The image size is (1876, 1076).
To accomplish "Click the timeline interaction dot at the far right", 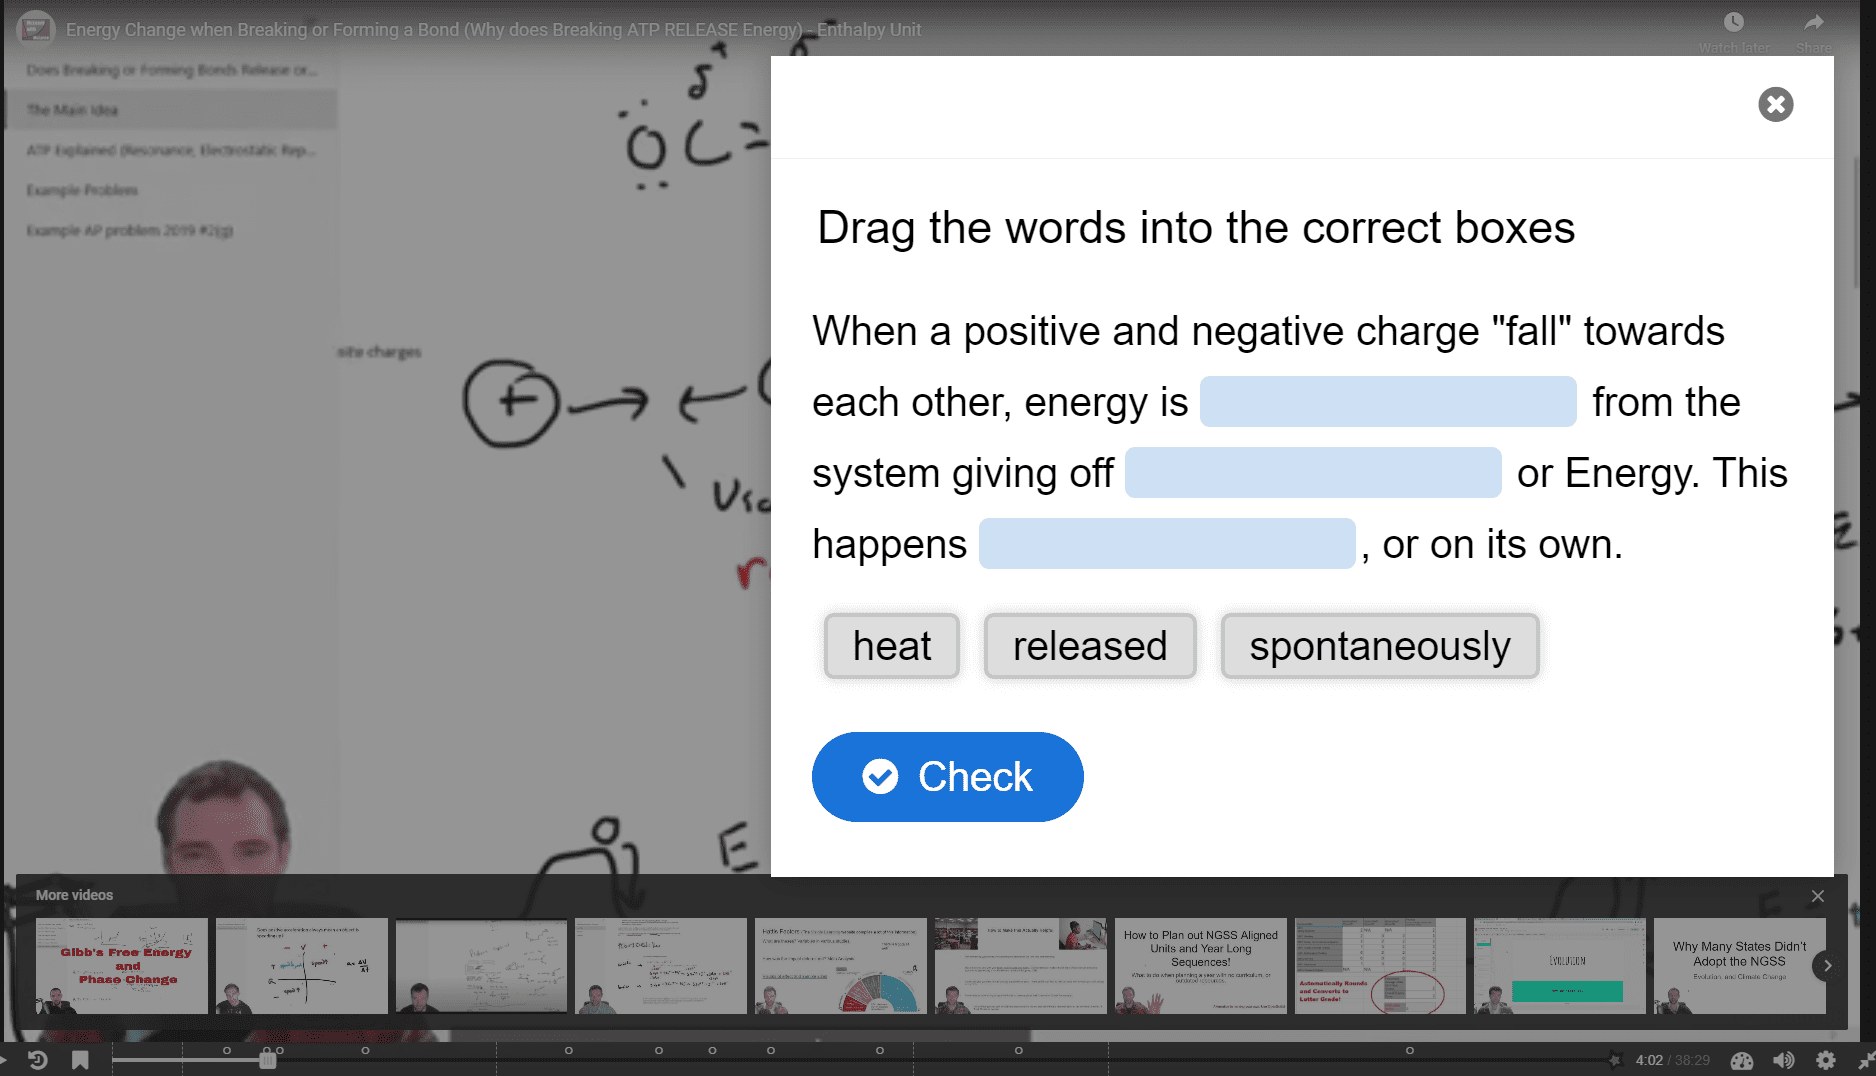I will click(1410, 1050).
